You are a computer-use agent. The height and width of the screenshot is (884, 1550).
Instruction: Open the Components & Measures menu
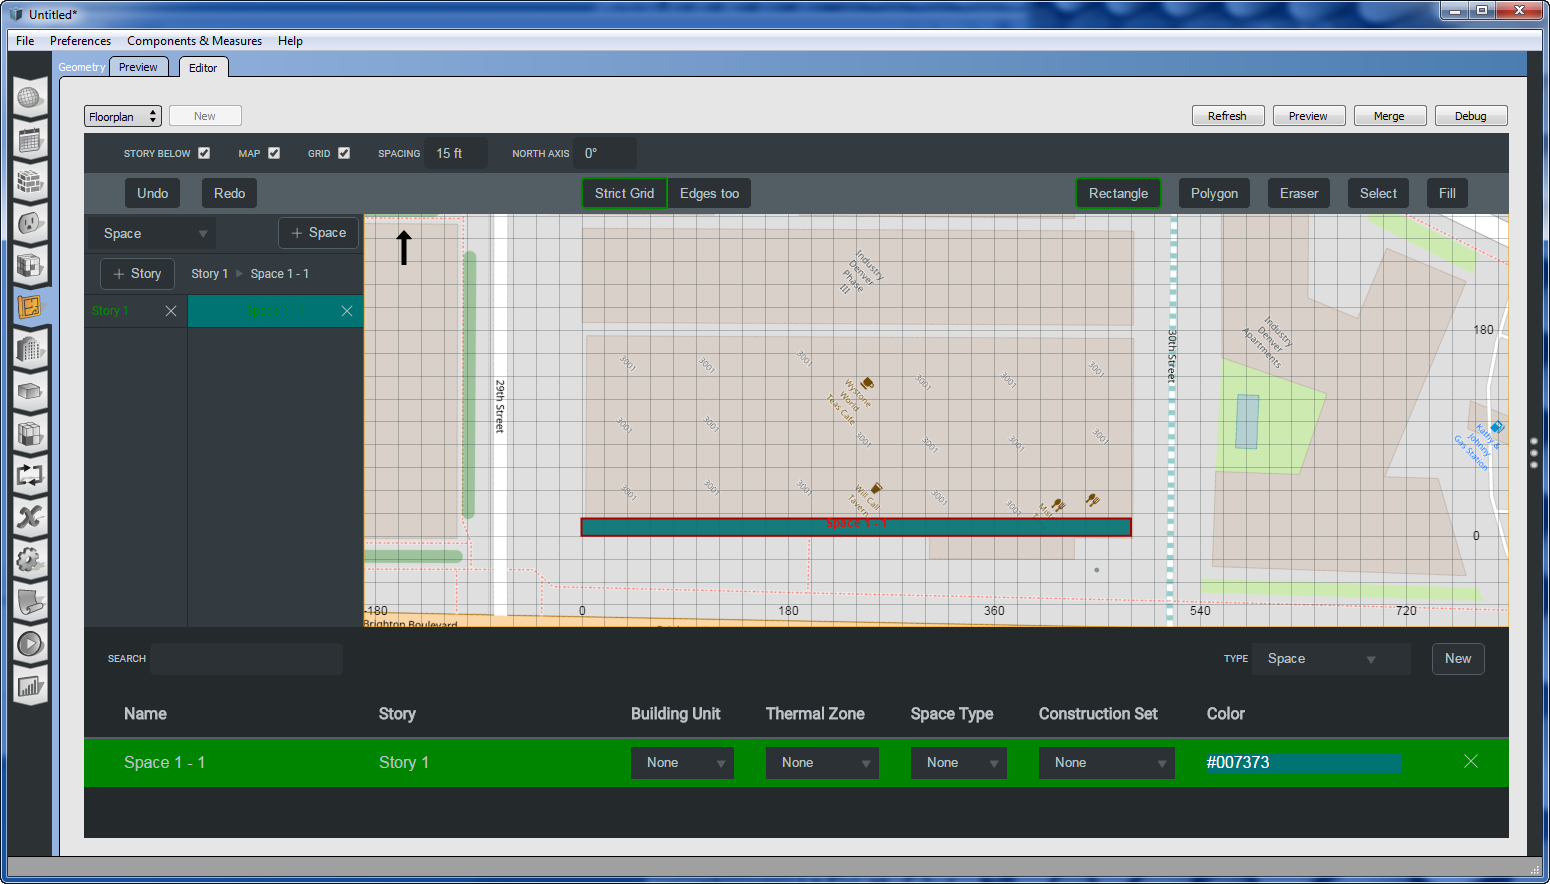tap(194, 41)
